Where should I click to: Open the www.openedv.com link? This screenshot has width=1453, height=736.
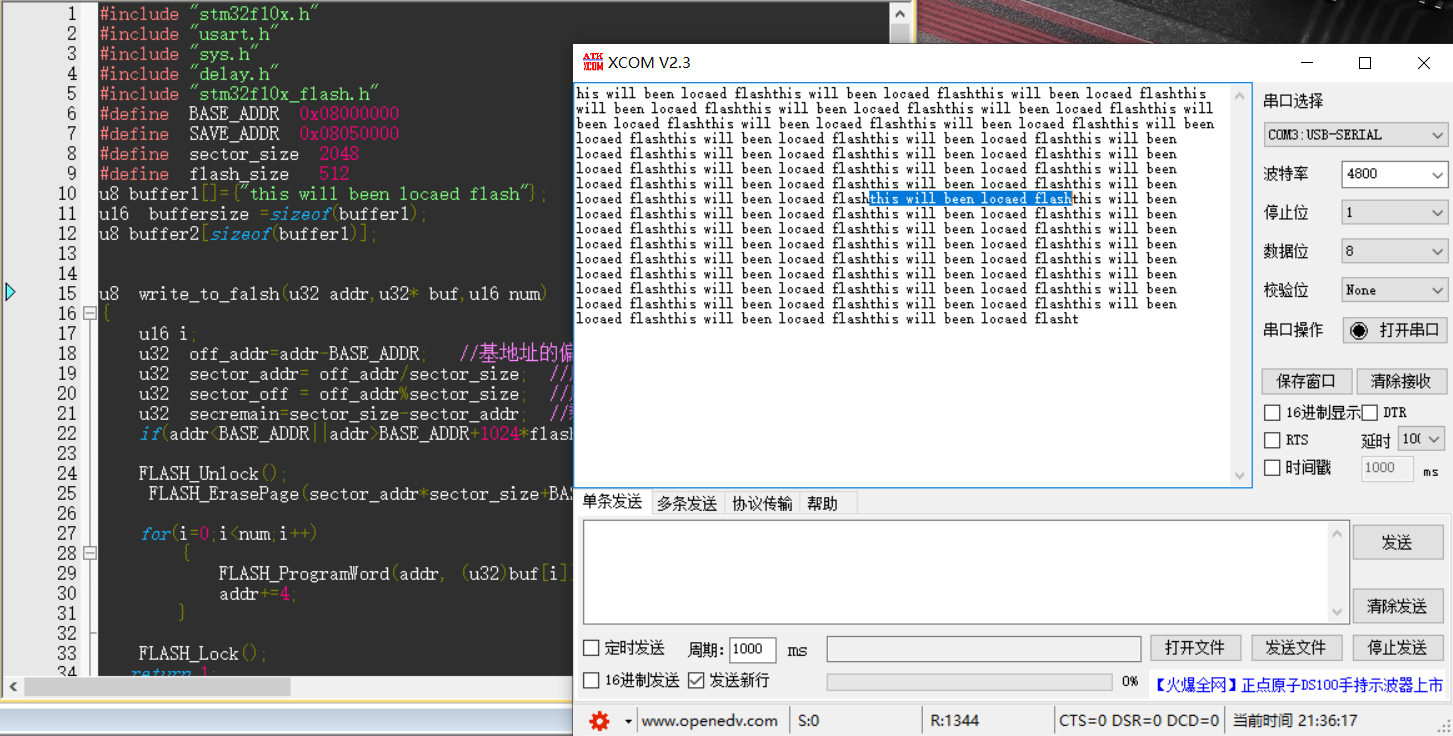[711, 719]
